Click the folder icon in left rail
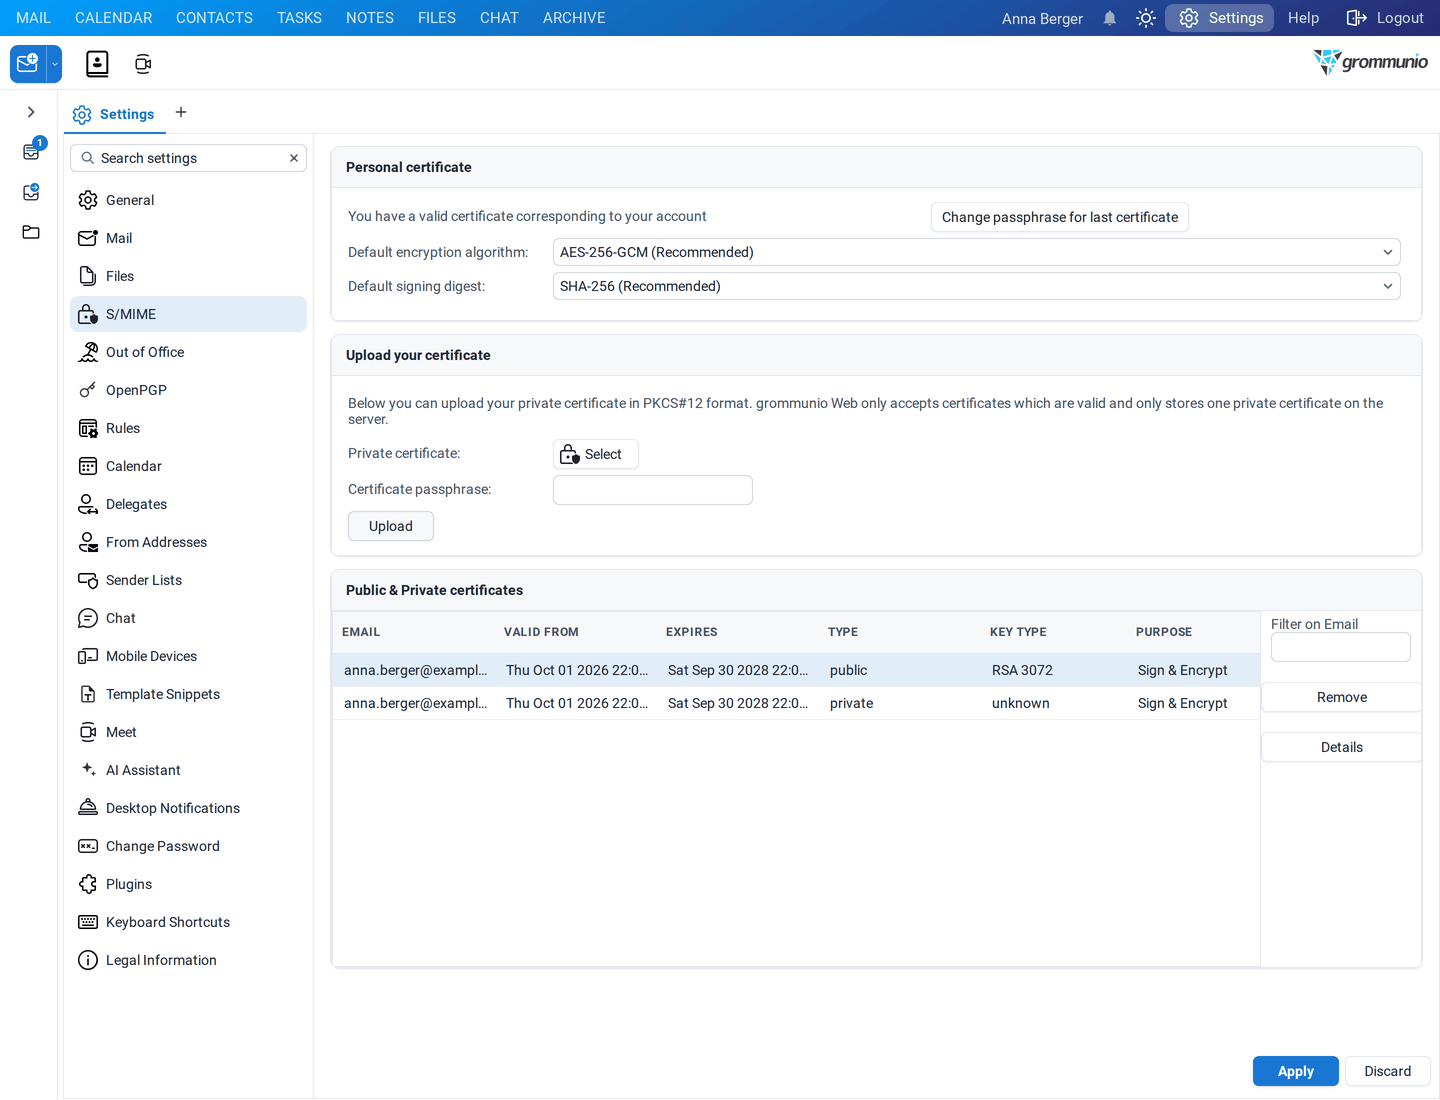Viewport: 1440px width, 1100px height. click(31, 232)
